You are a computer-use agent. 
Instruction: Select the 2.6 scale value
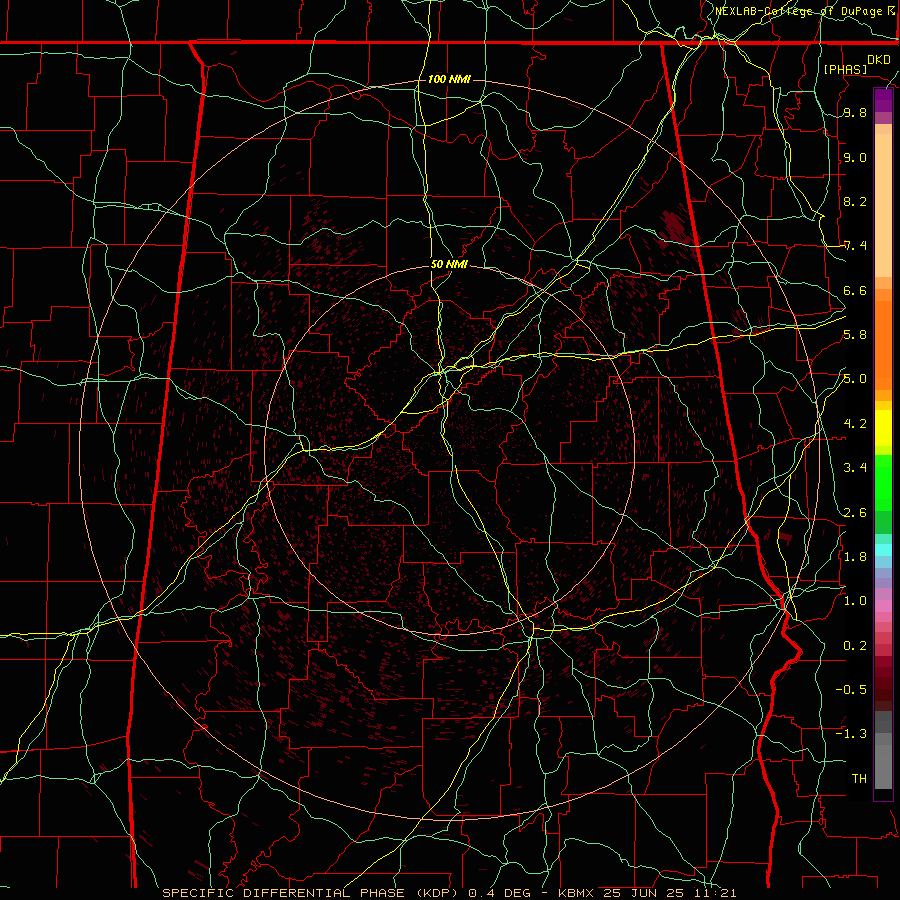[x=855, y=513]
